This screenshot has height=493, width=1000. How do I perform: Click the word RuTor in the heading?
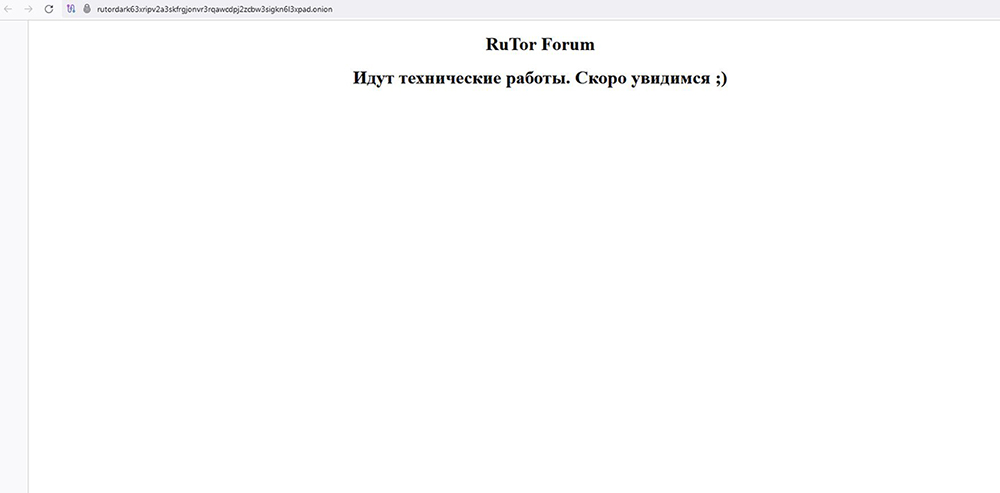tap(511, 45)
